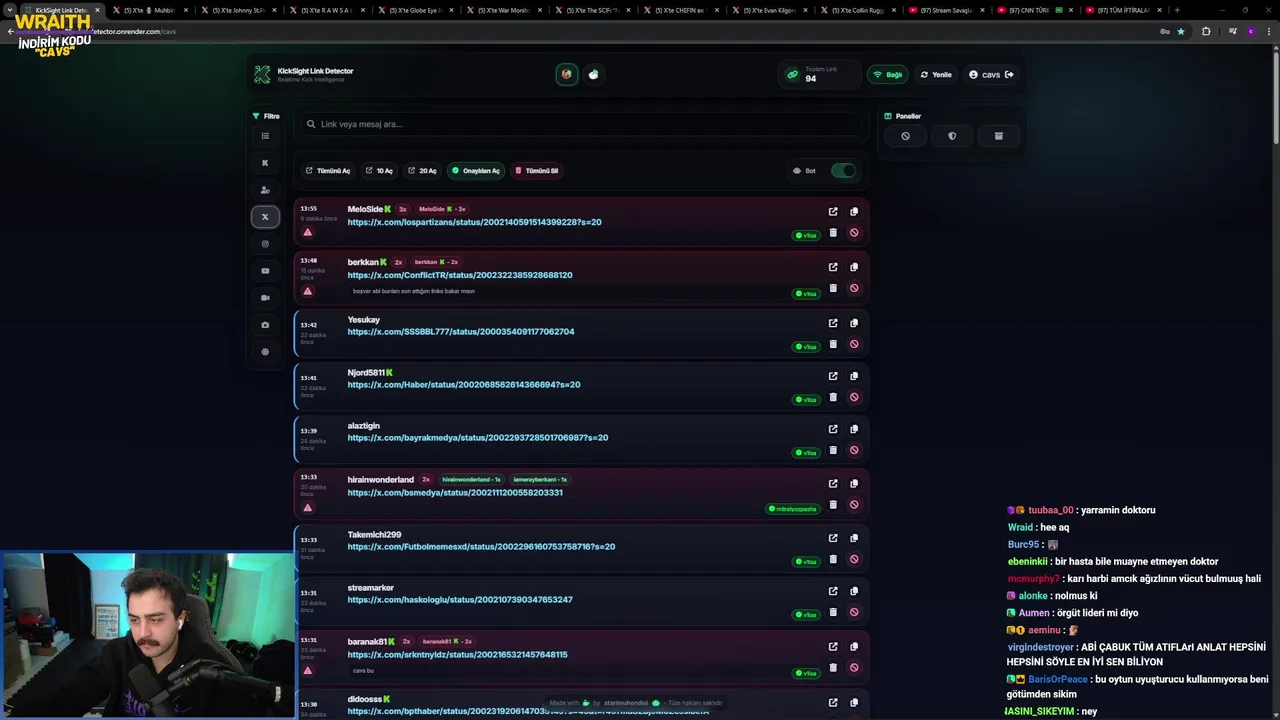Open browser extensions puzzle icon

coord(1206,31)
